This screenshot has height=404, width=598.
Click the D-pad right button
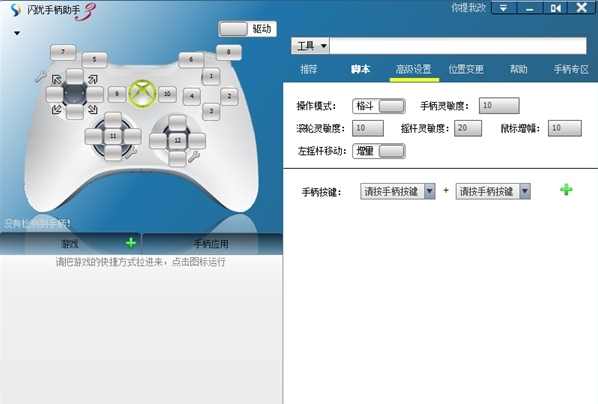point(95,95)
